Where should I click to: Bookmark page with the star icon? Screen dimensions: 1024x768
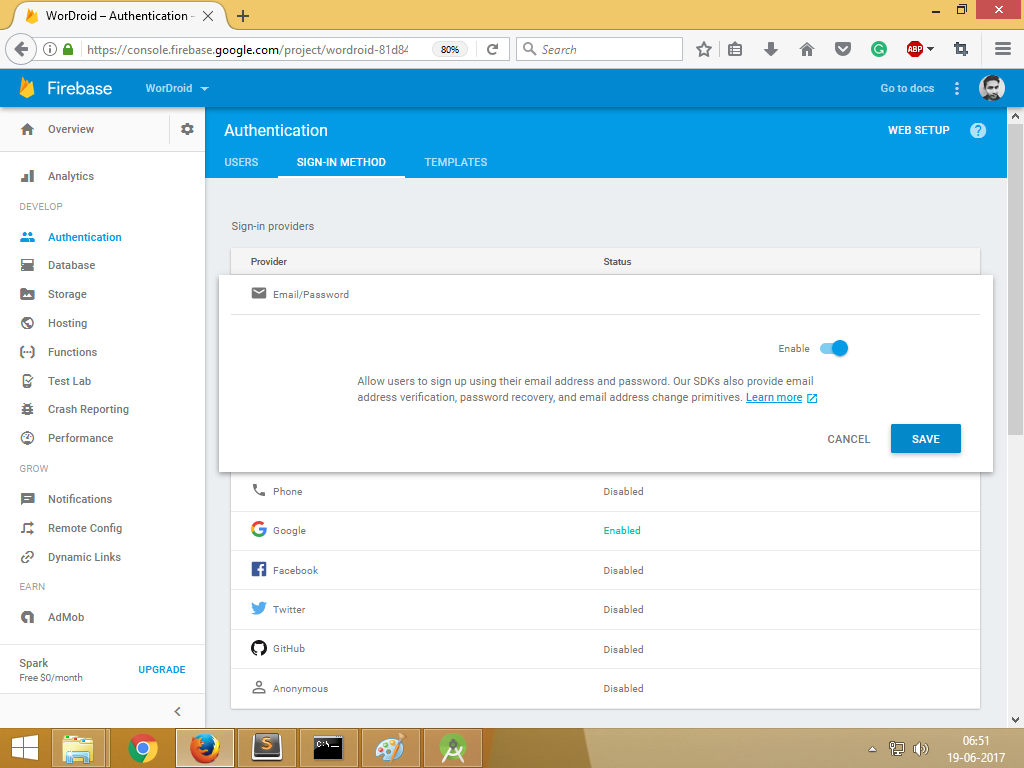[x=703, y=50]
